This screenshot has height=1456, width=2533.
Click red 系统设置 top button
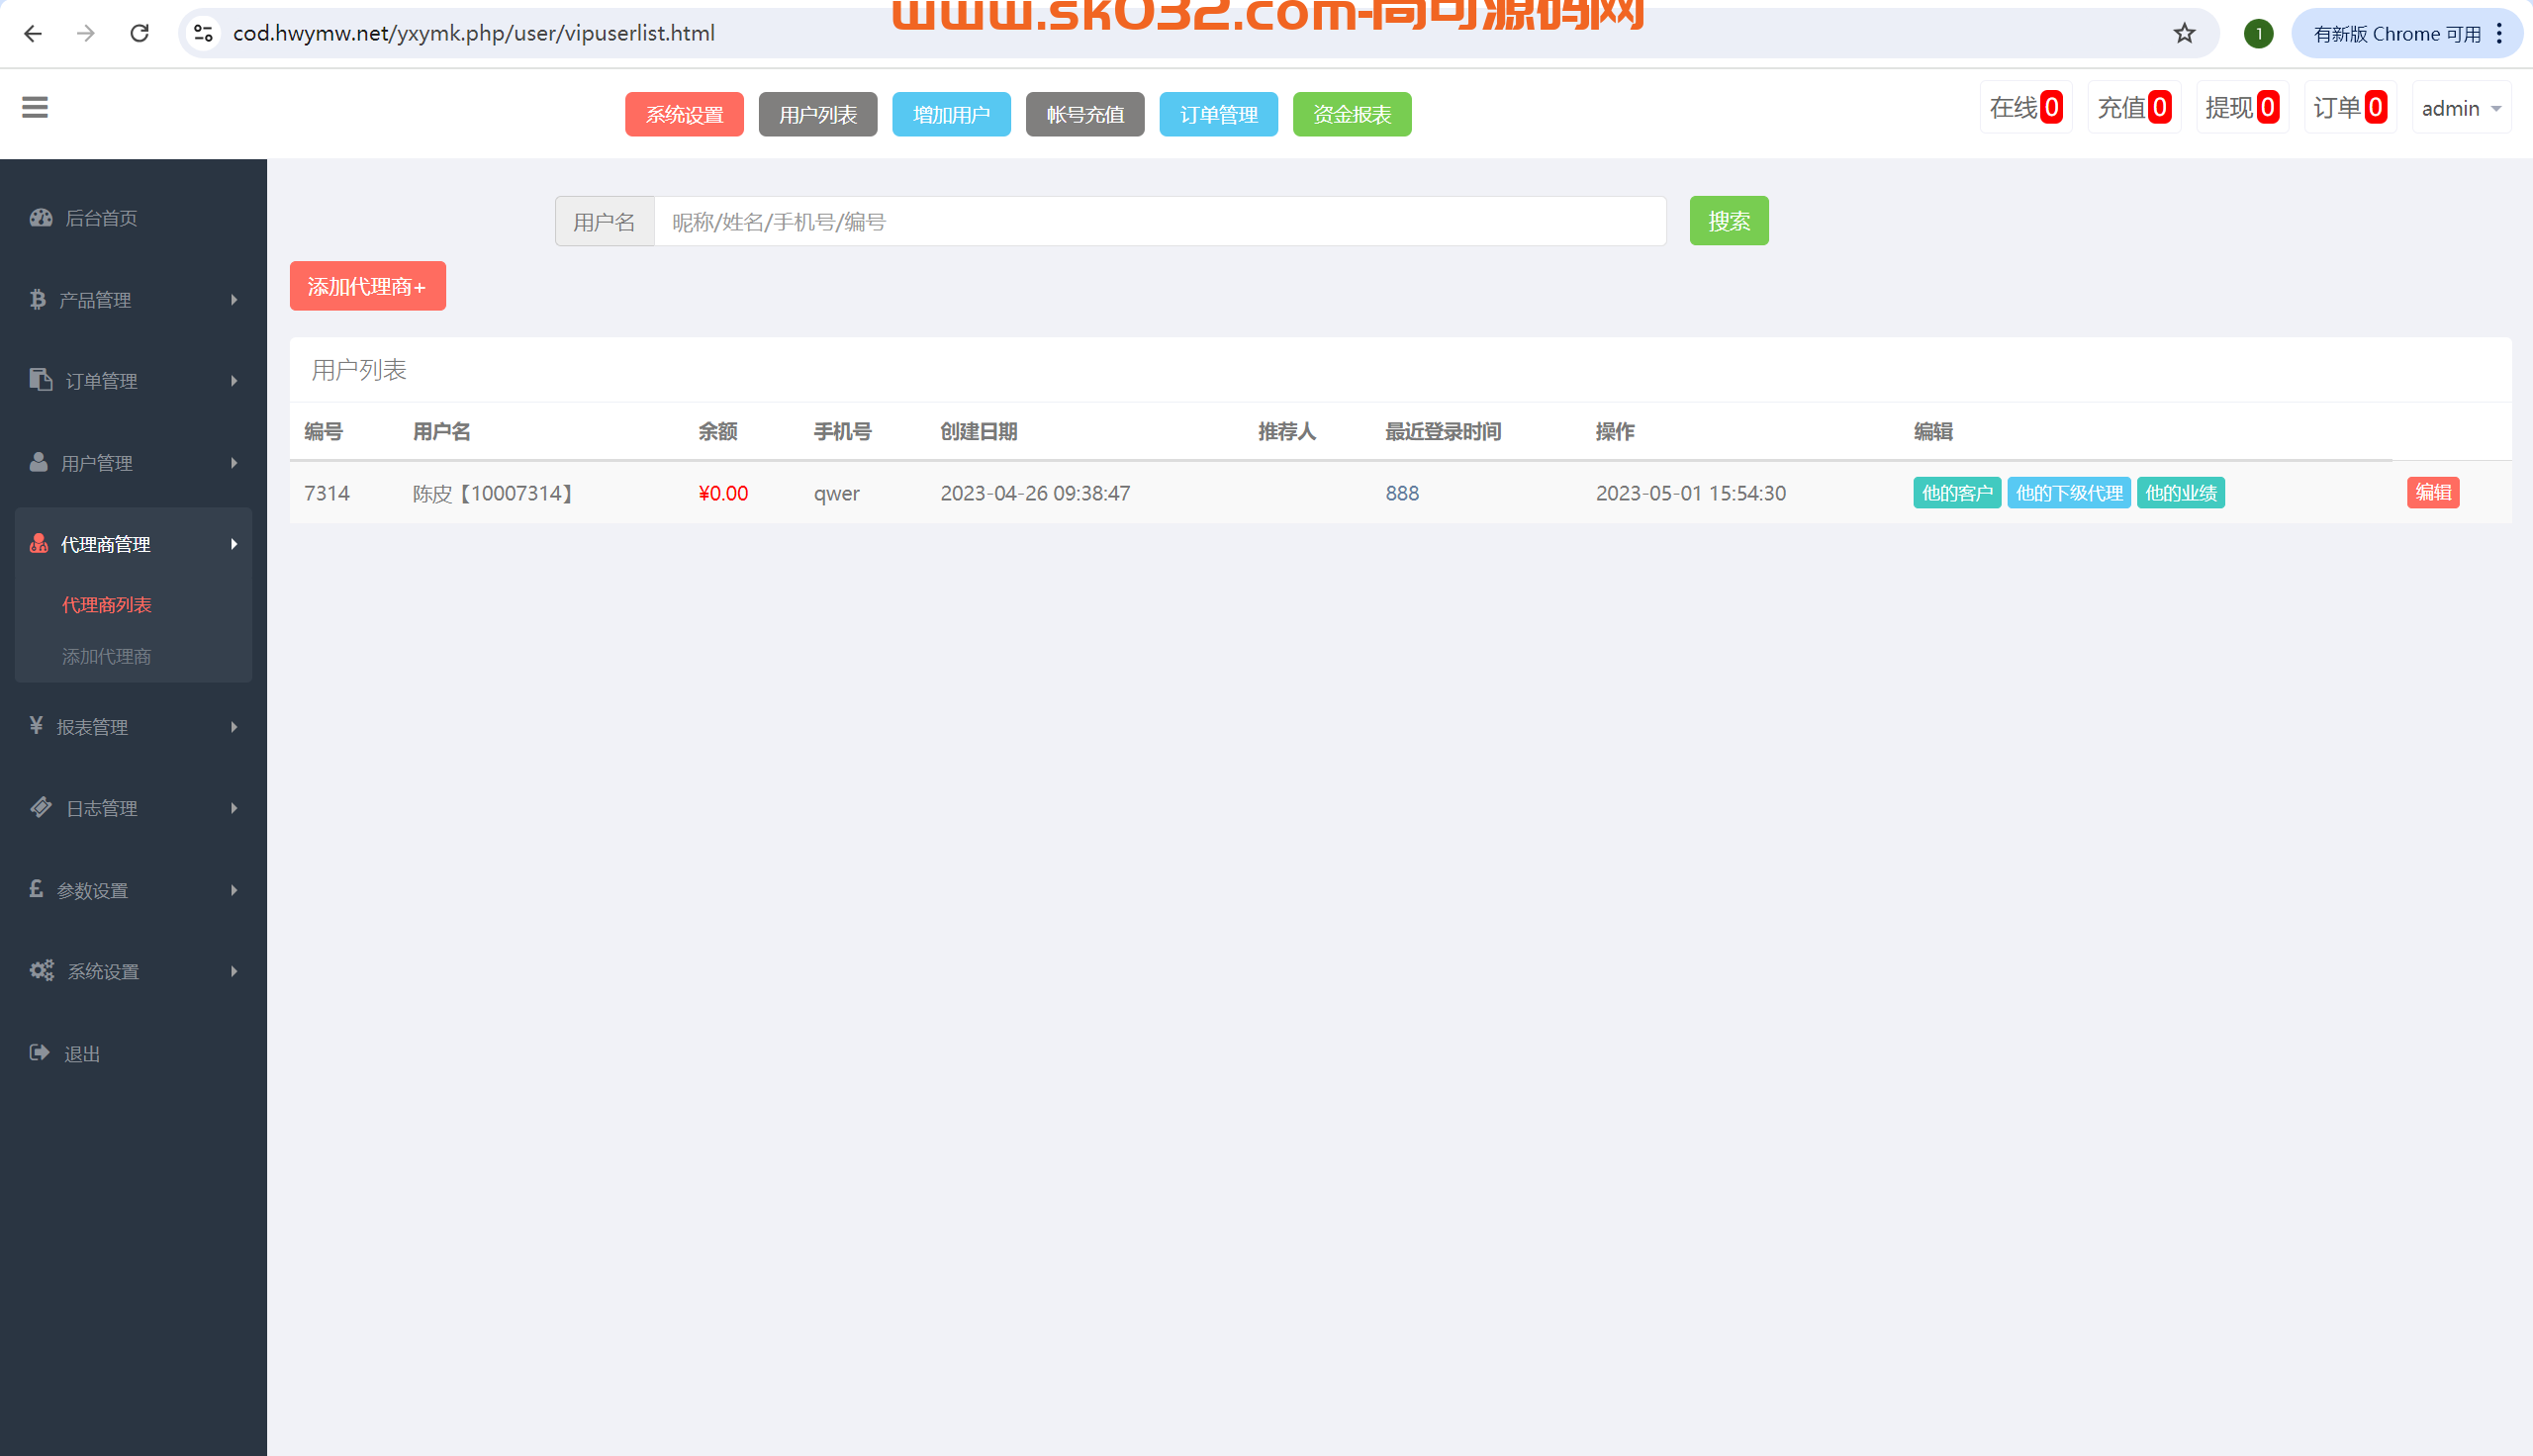tap(684, 114)
